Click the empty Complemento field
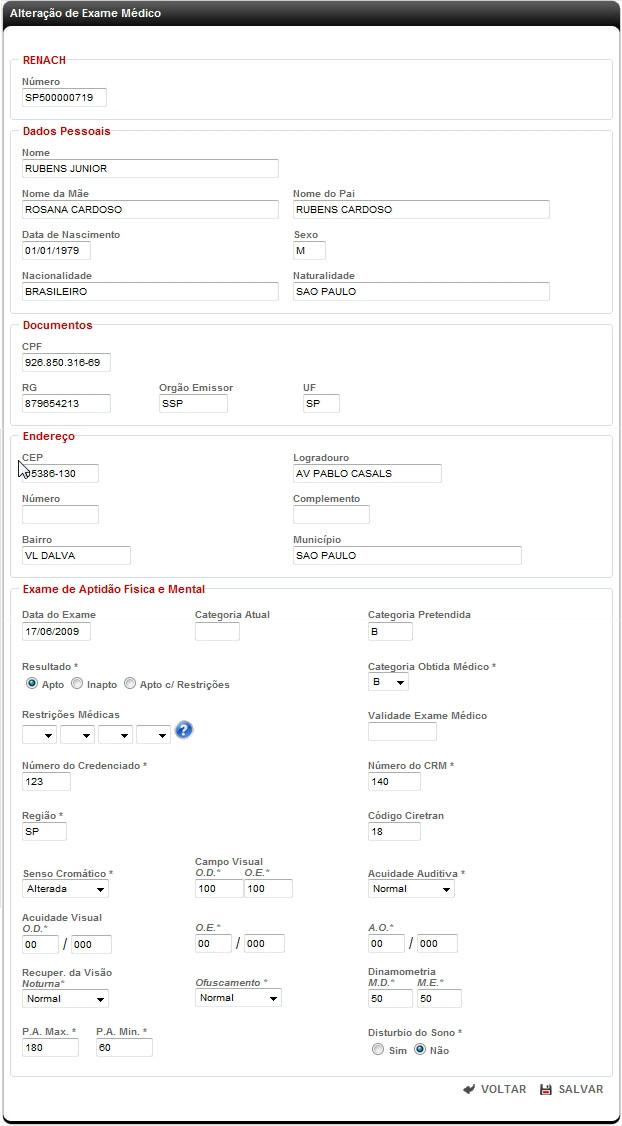 tap(331, 515)
